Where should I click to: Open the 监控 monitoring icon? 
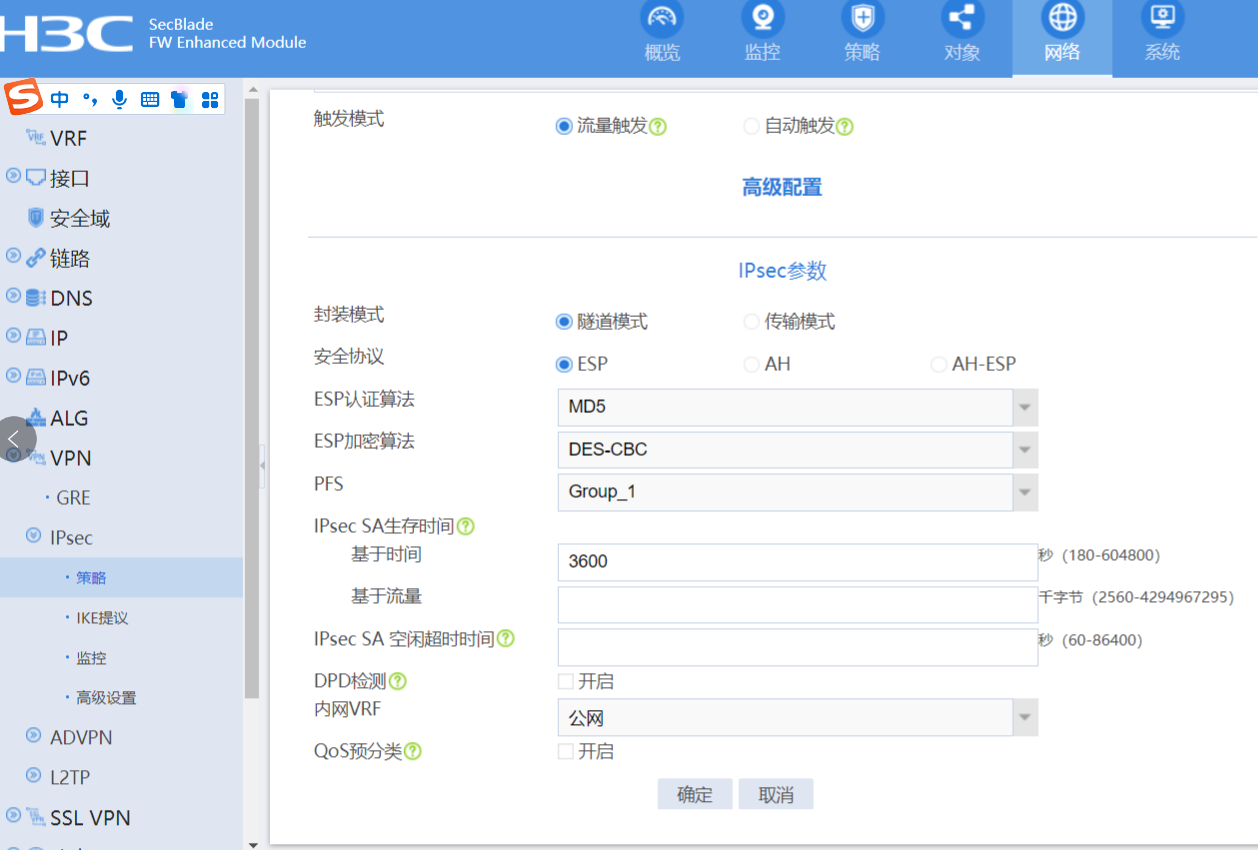762,19
